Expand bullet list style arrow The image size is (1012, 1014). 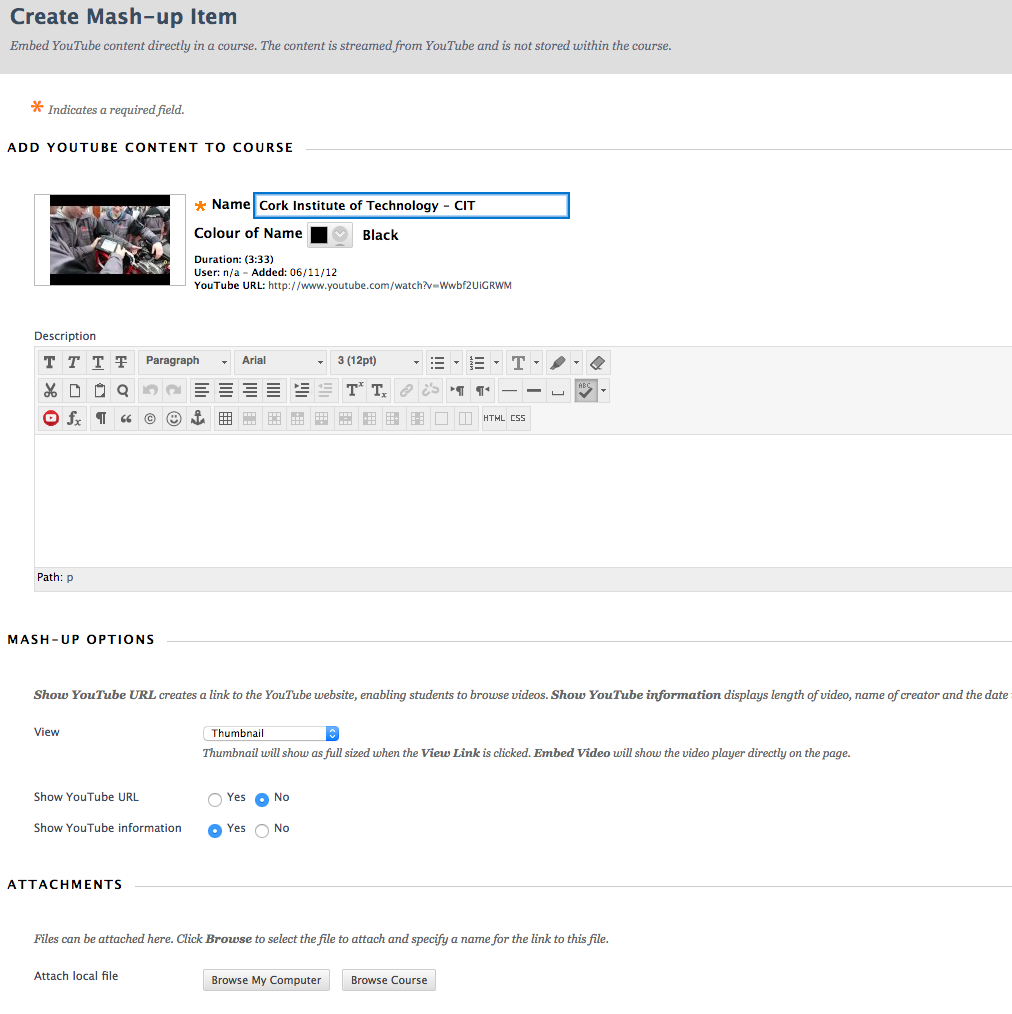pos(456,363)
